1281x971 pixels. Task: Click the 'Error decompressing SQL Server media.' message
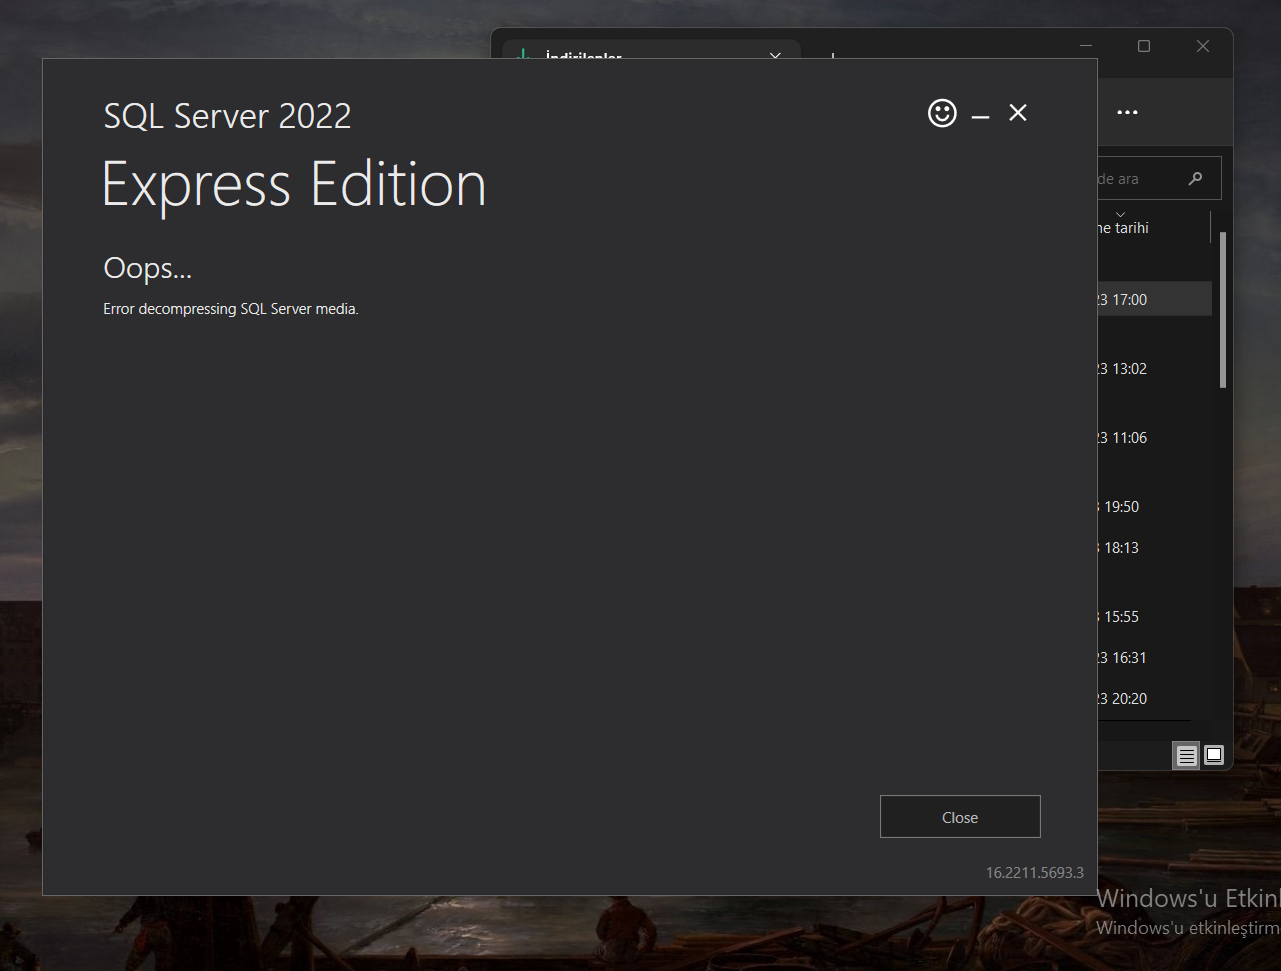click(231, 309)
